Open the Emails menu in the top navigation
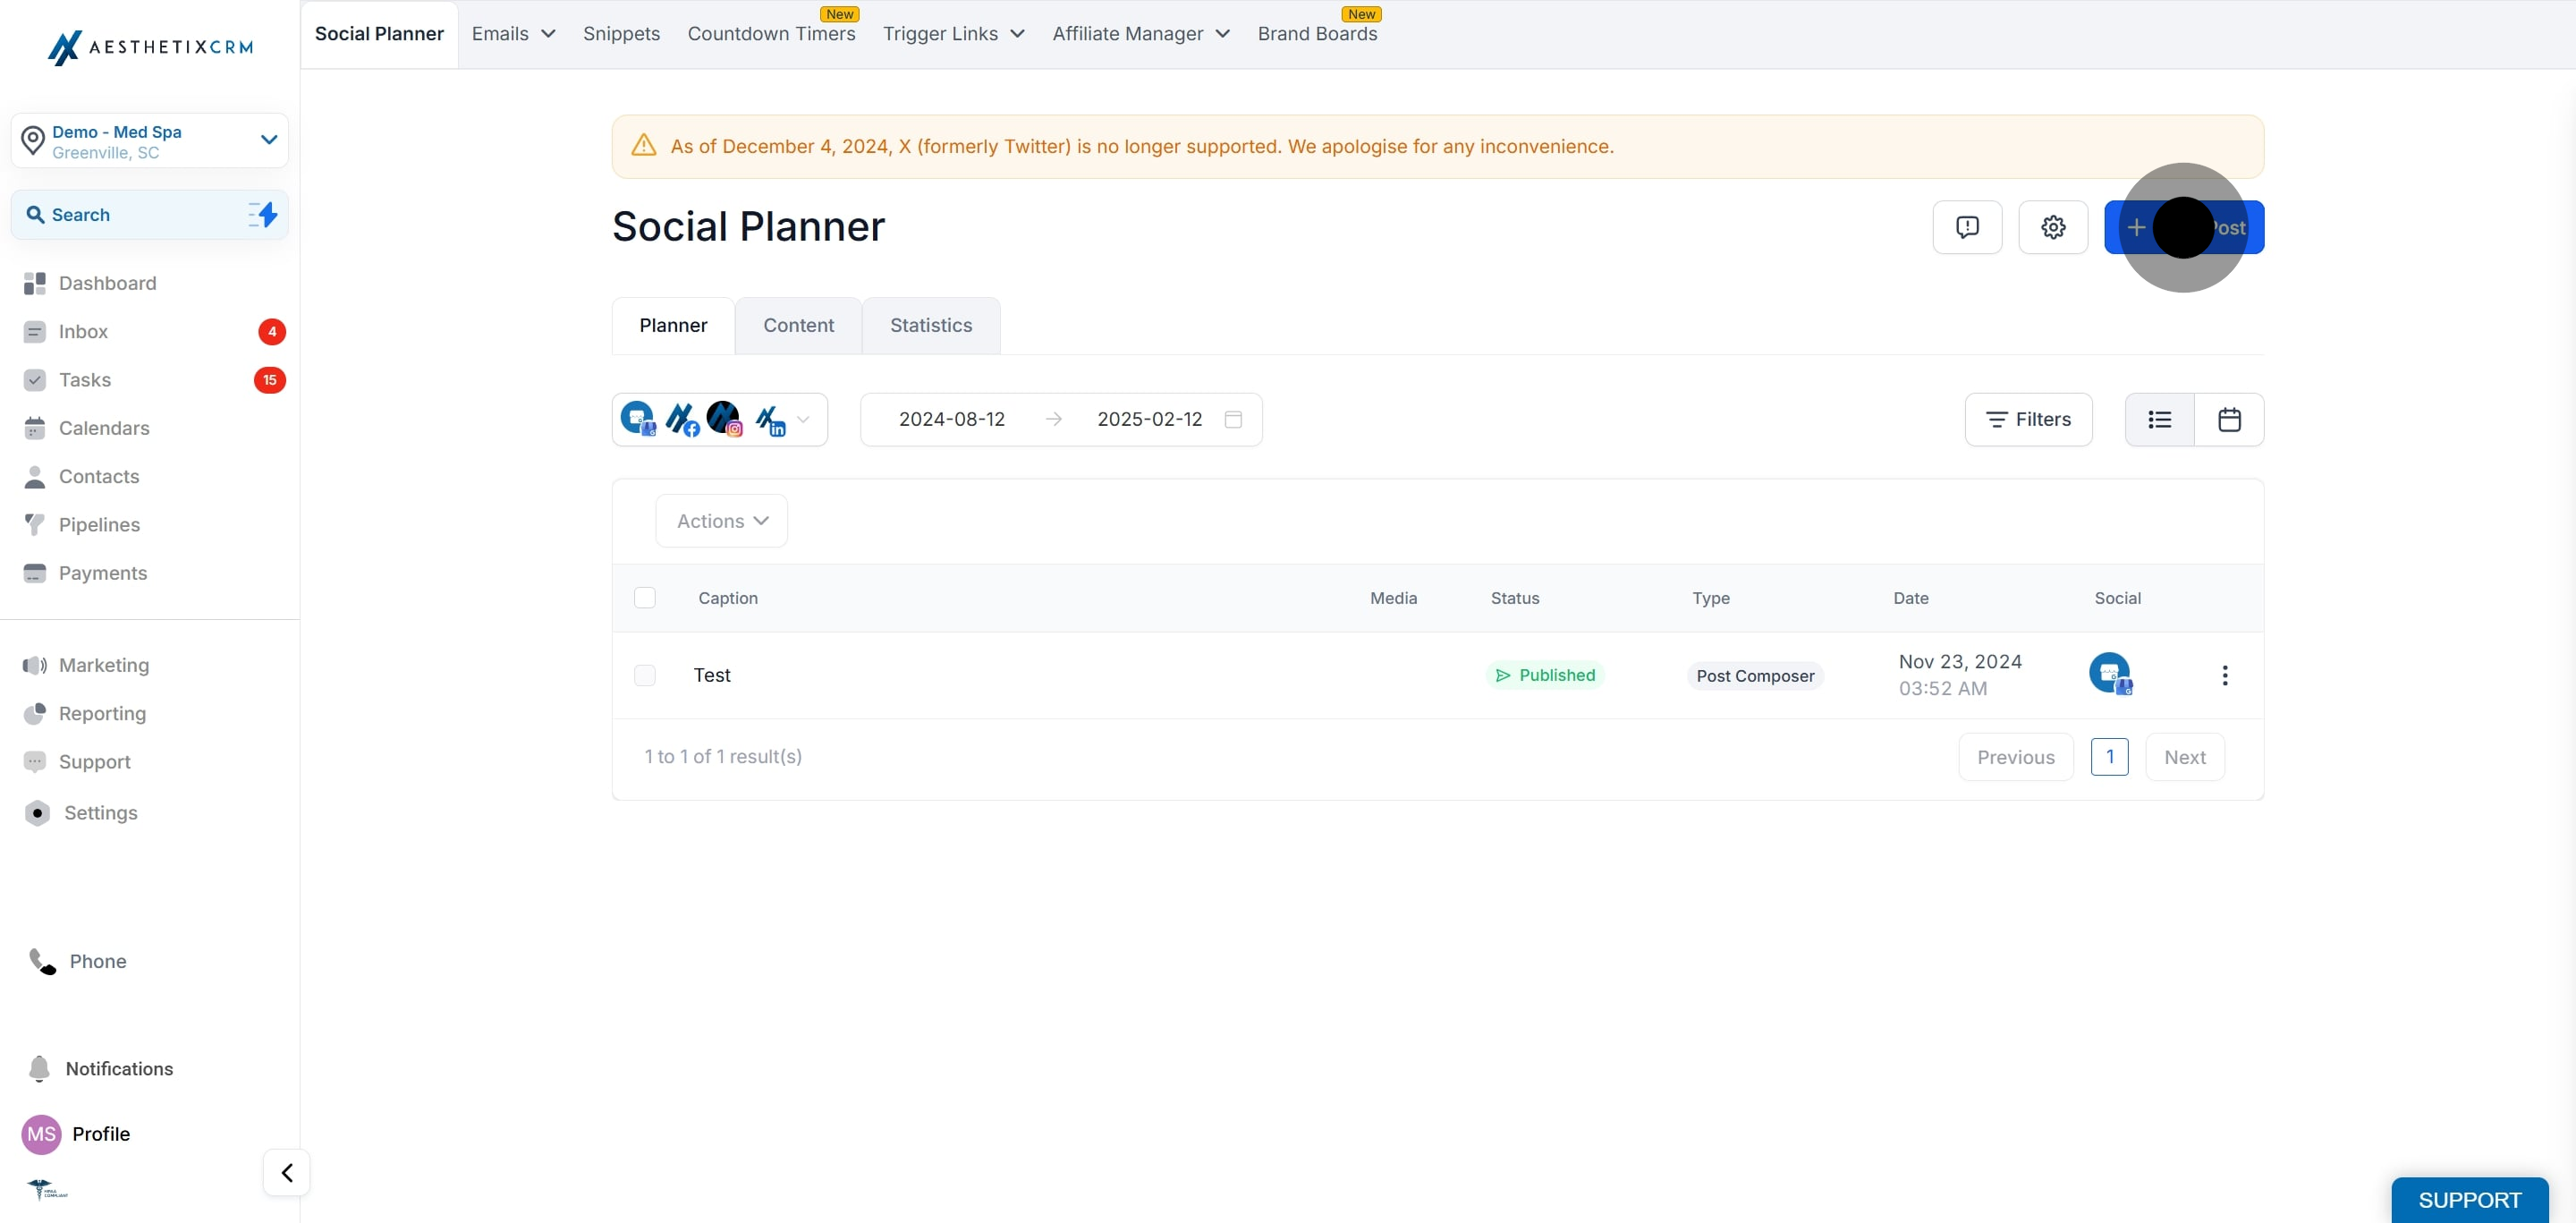 (513, 34)
